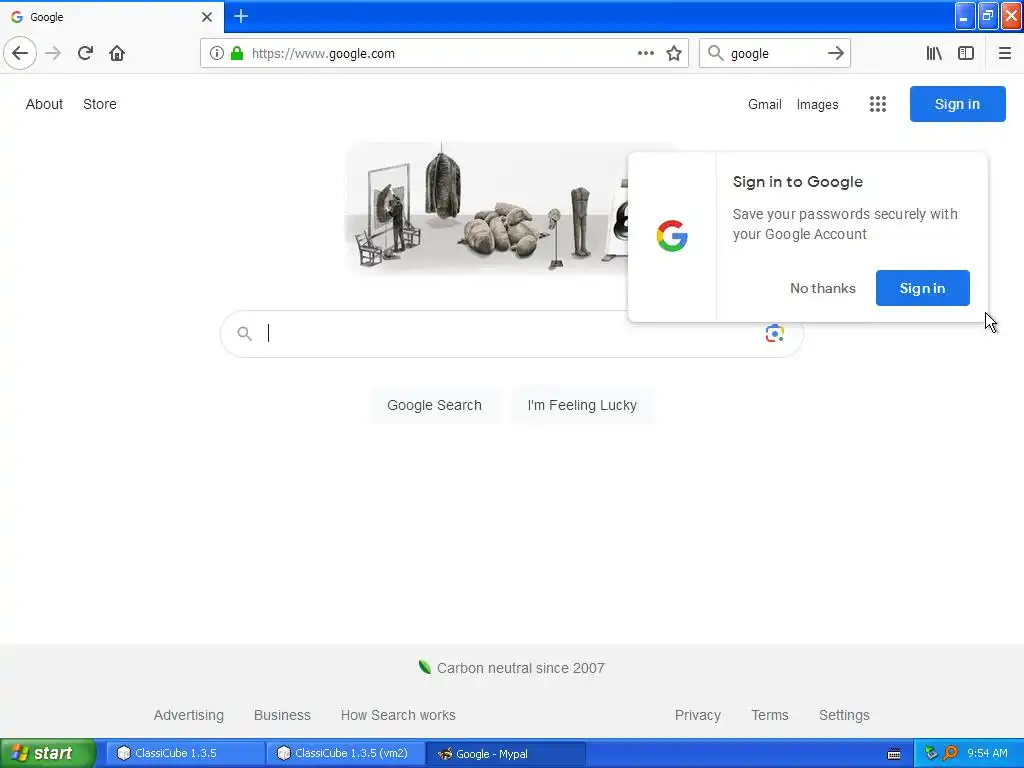Search by image with the Google Lens icon
The height and width of the screenshot is (768, 1024).
[775, 333]
